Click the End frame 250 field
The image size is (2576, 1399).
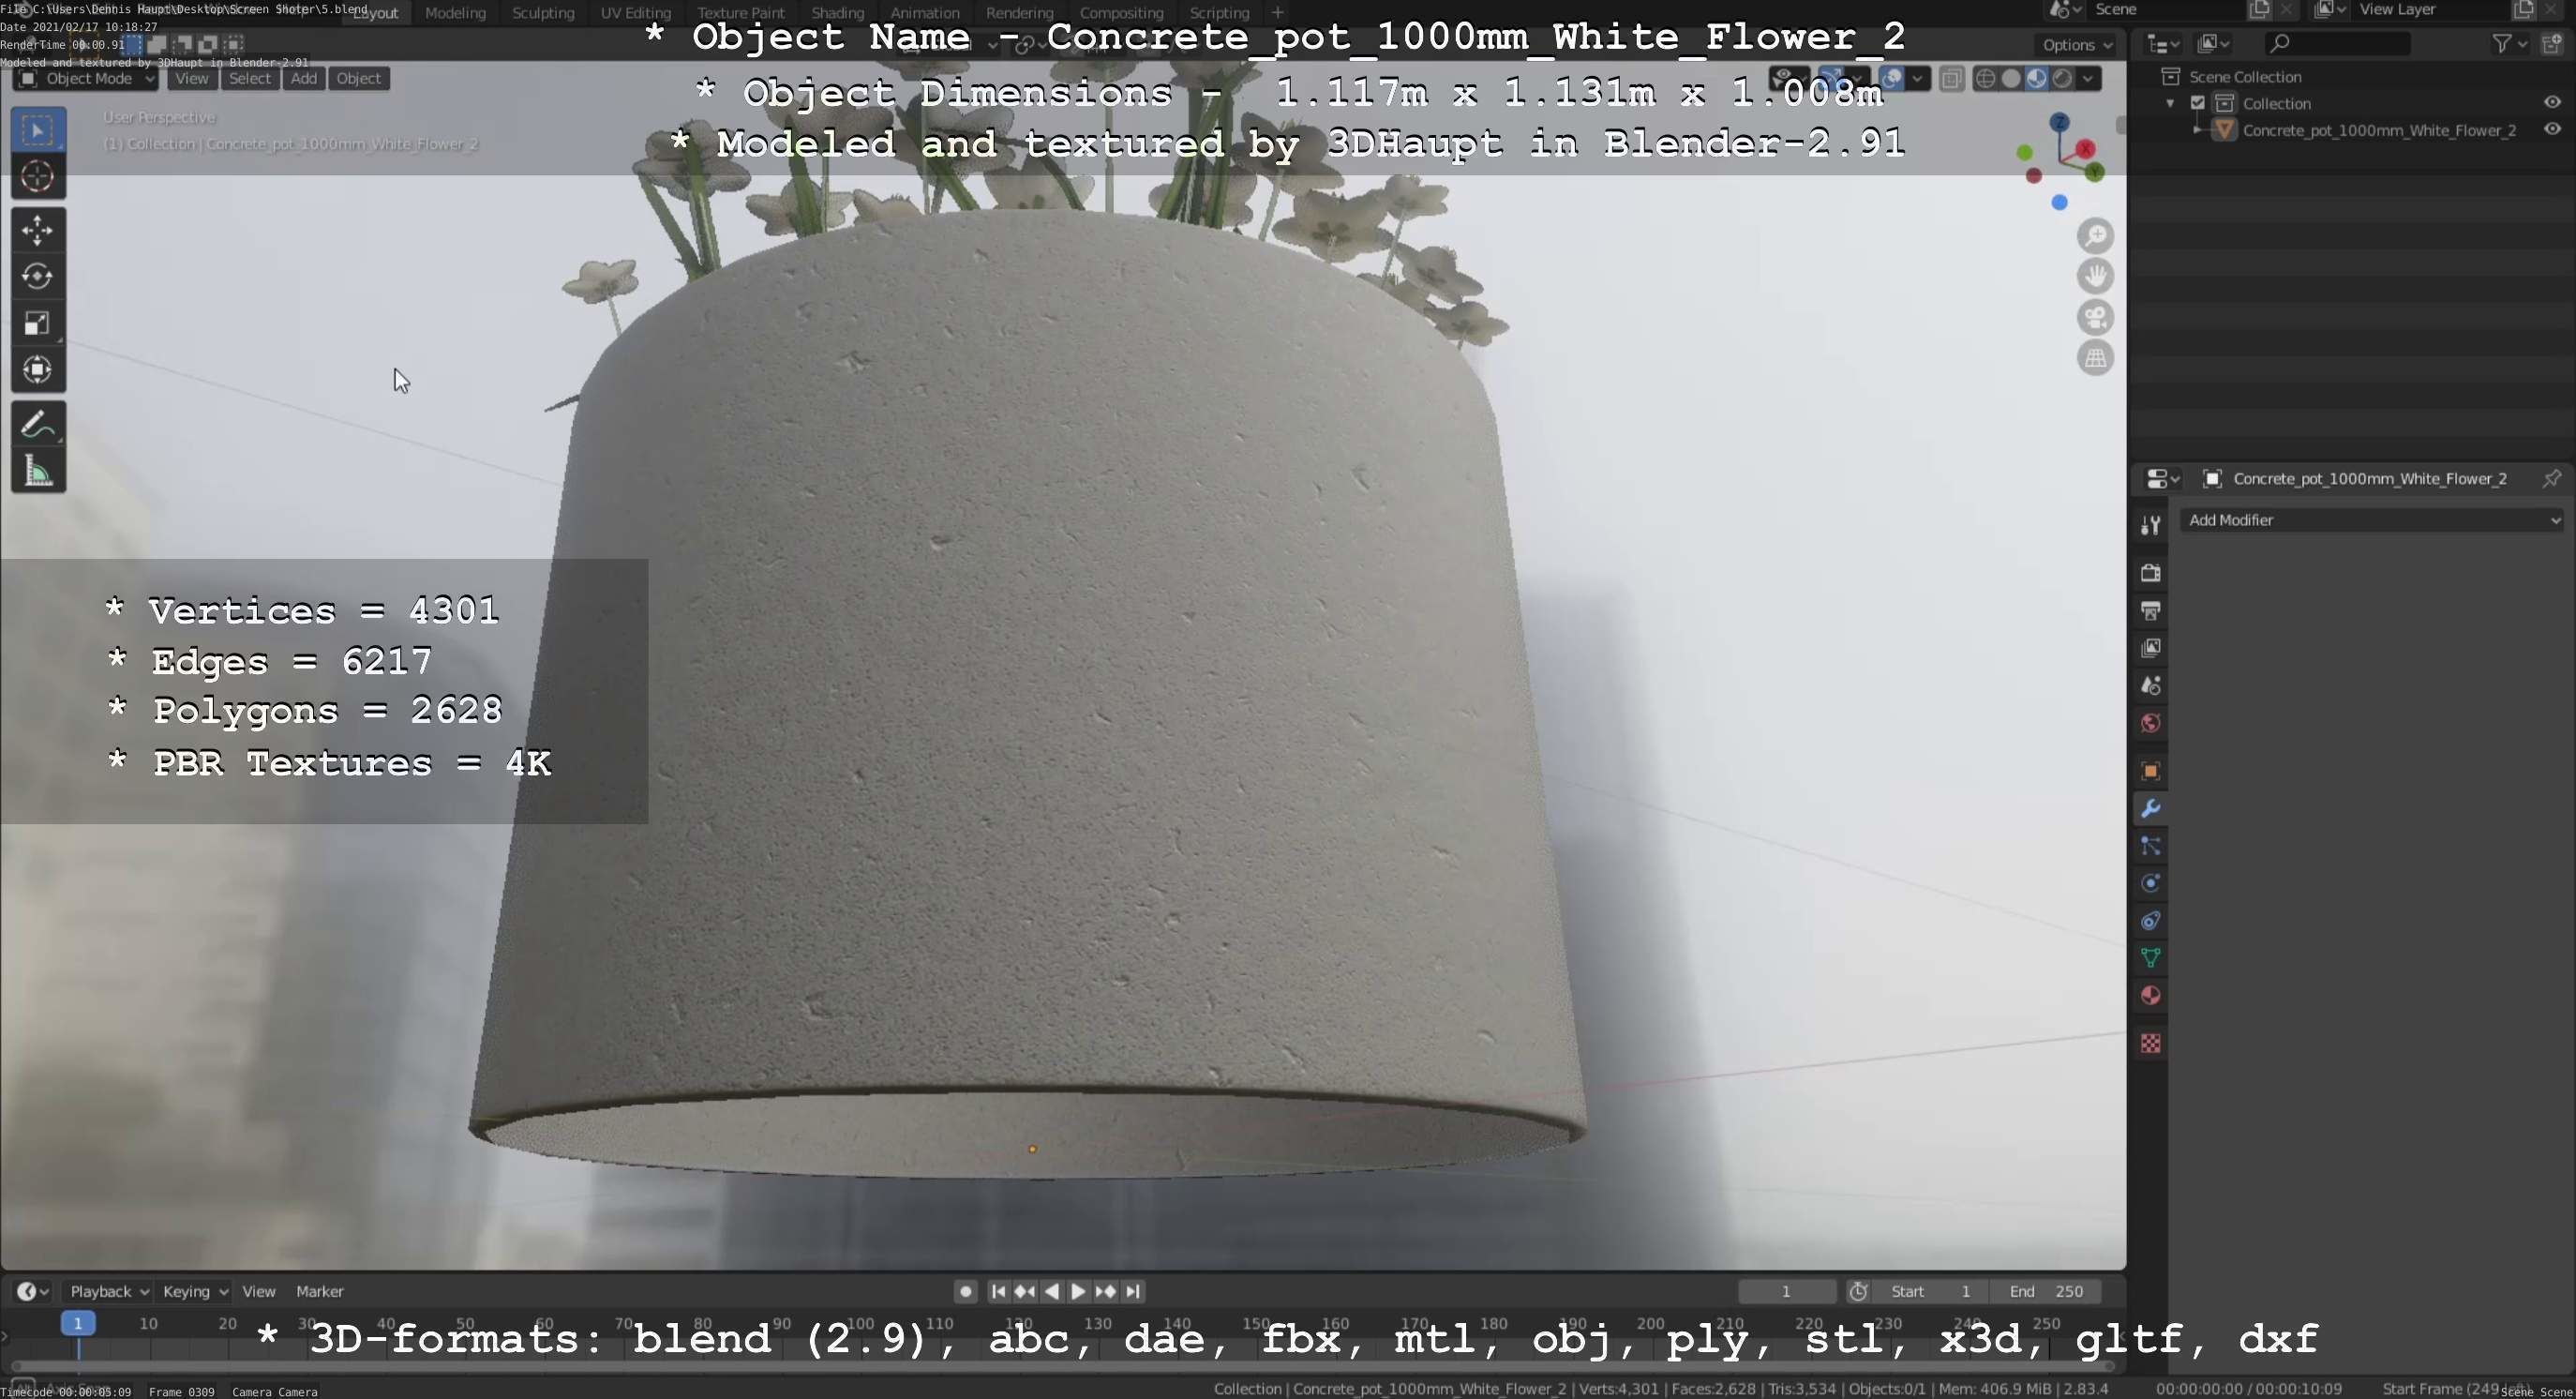coord(2045,1291)
